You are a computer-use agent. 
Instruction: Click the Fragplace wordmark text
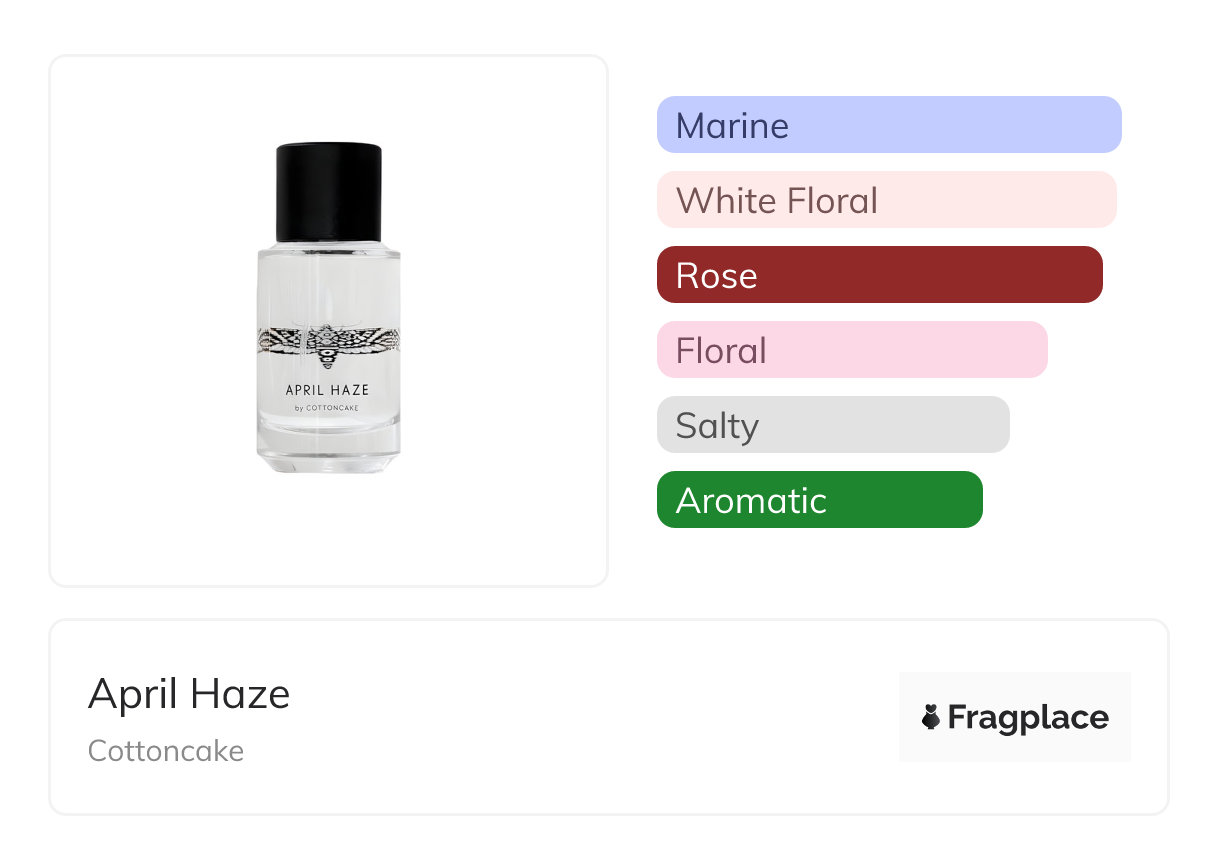coord(1028,717)
